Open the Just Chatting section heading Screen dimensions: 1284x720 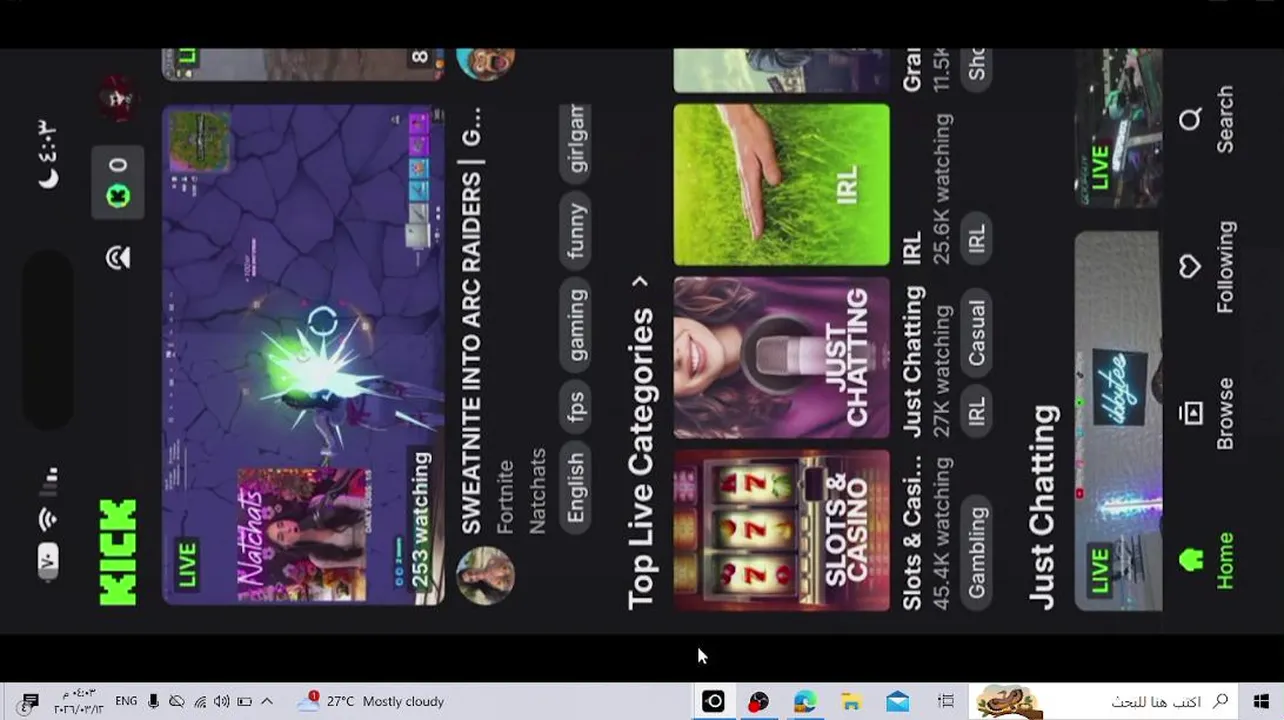(1043, 508)
